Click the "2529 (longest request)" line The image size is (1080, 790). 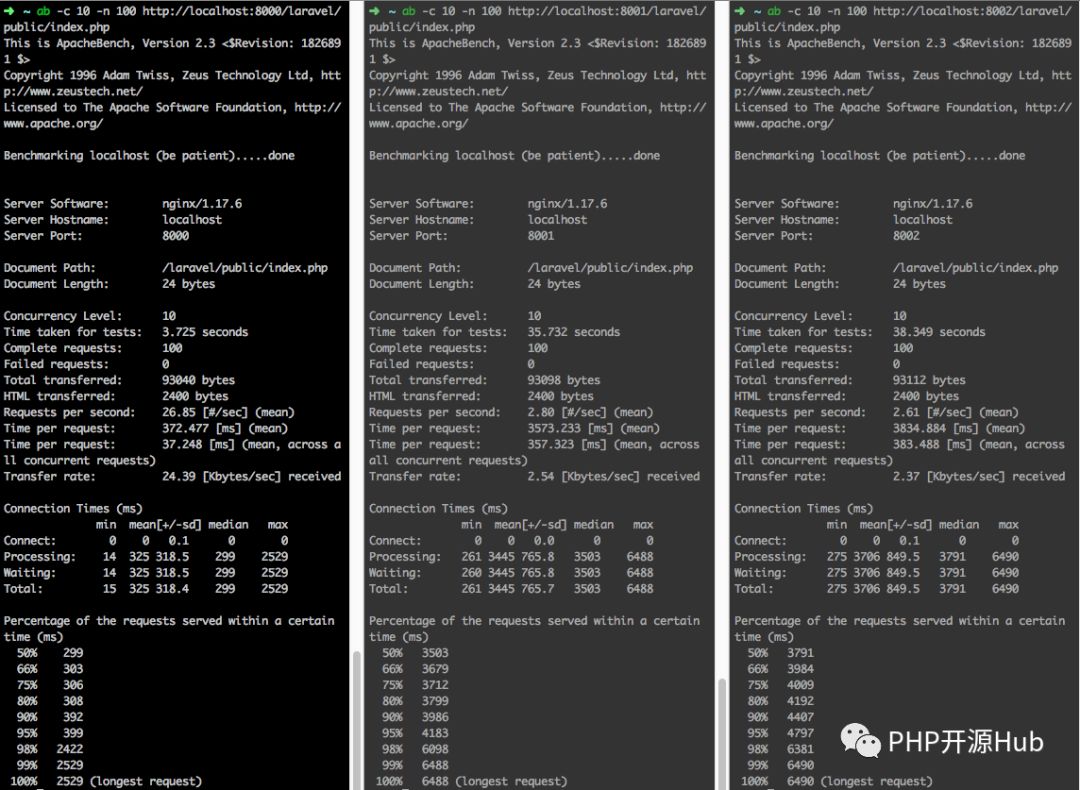pyautogui.click(x=129, y=782)
